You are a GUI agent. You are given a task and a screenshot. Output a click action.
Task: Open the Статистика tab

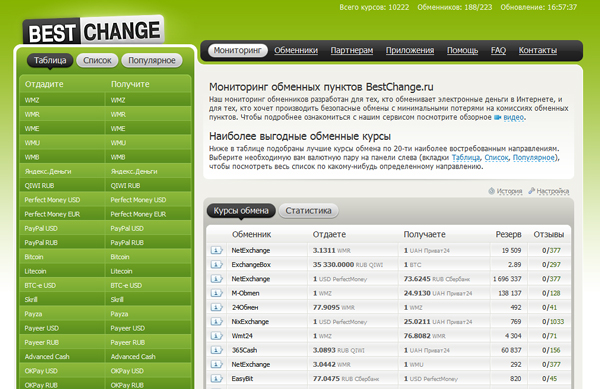(x=308, y=211)
